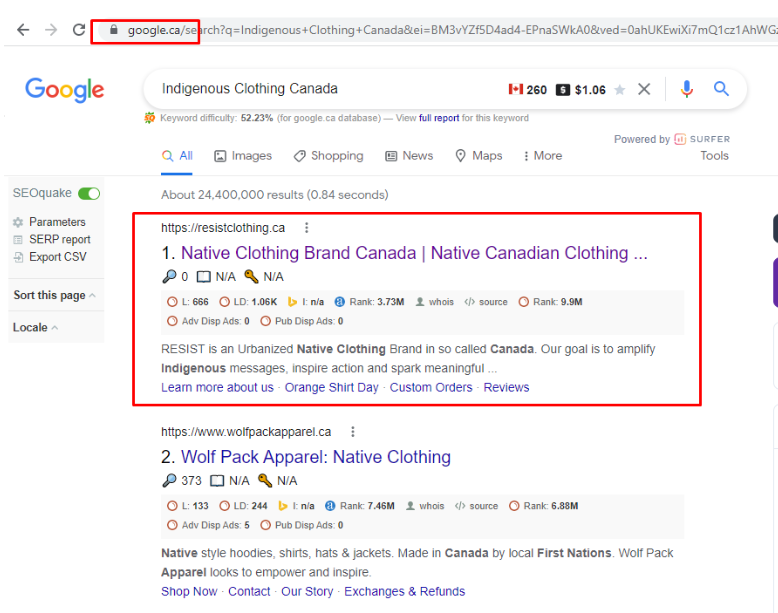The image size is (778, 613).
Task: Open the search Tools button
Action: tap(714, 156)
